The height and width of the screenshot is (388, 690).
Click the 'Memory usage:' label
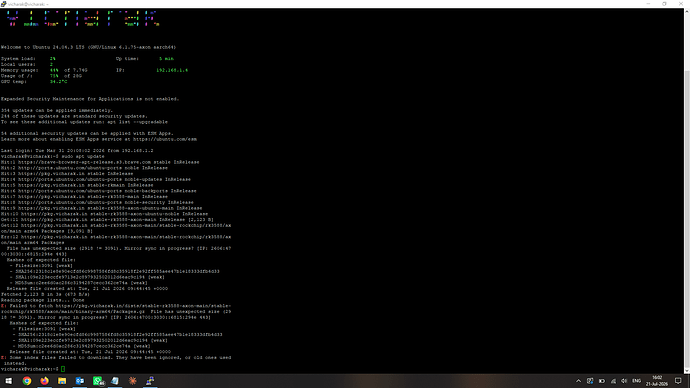pyautogui.click(x=19, y=70)
